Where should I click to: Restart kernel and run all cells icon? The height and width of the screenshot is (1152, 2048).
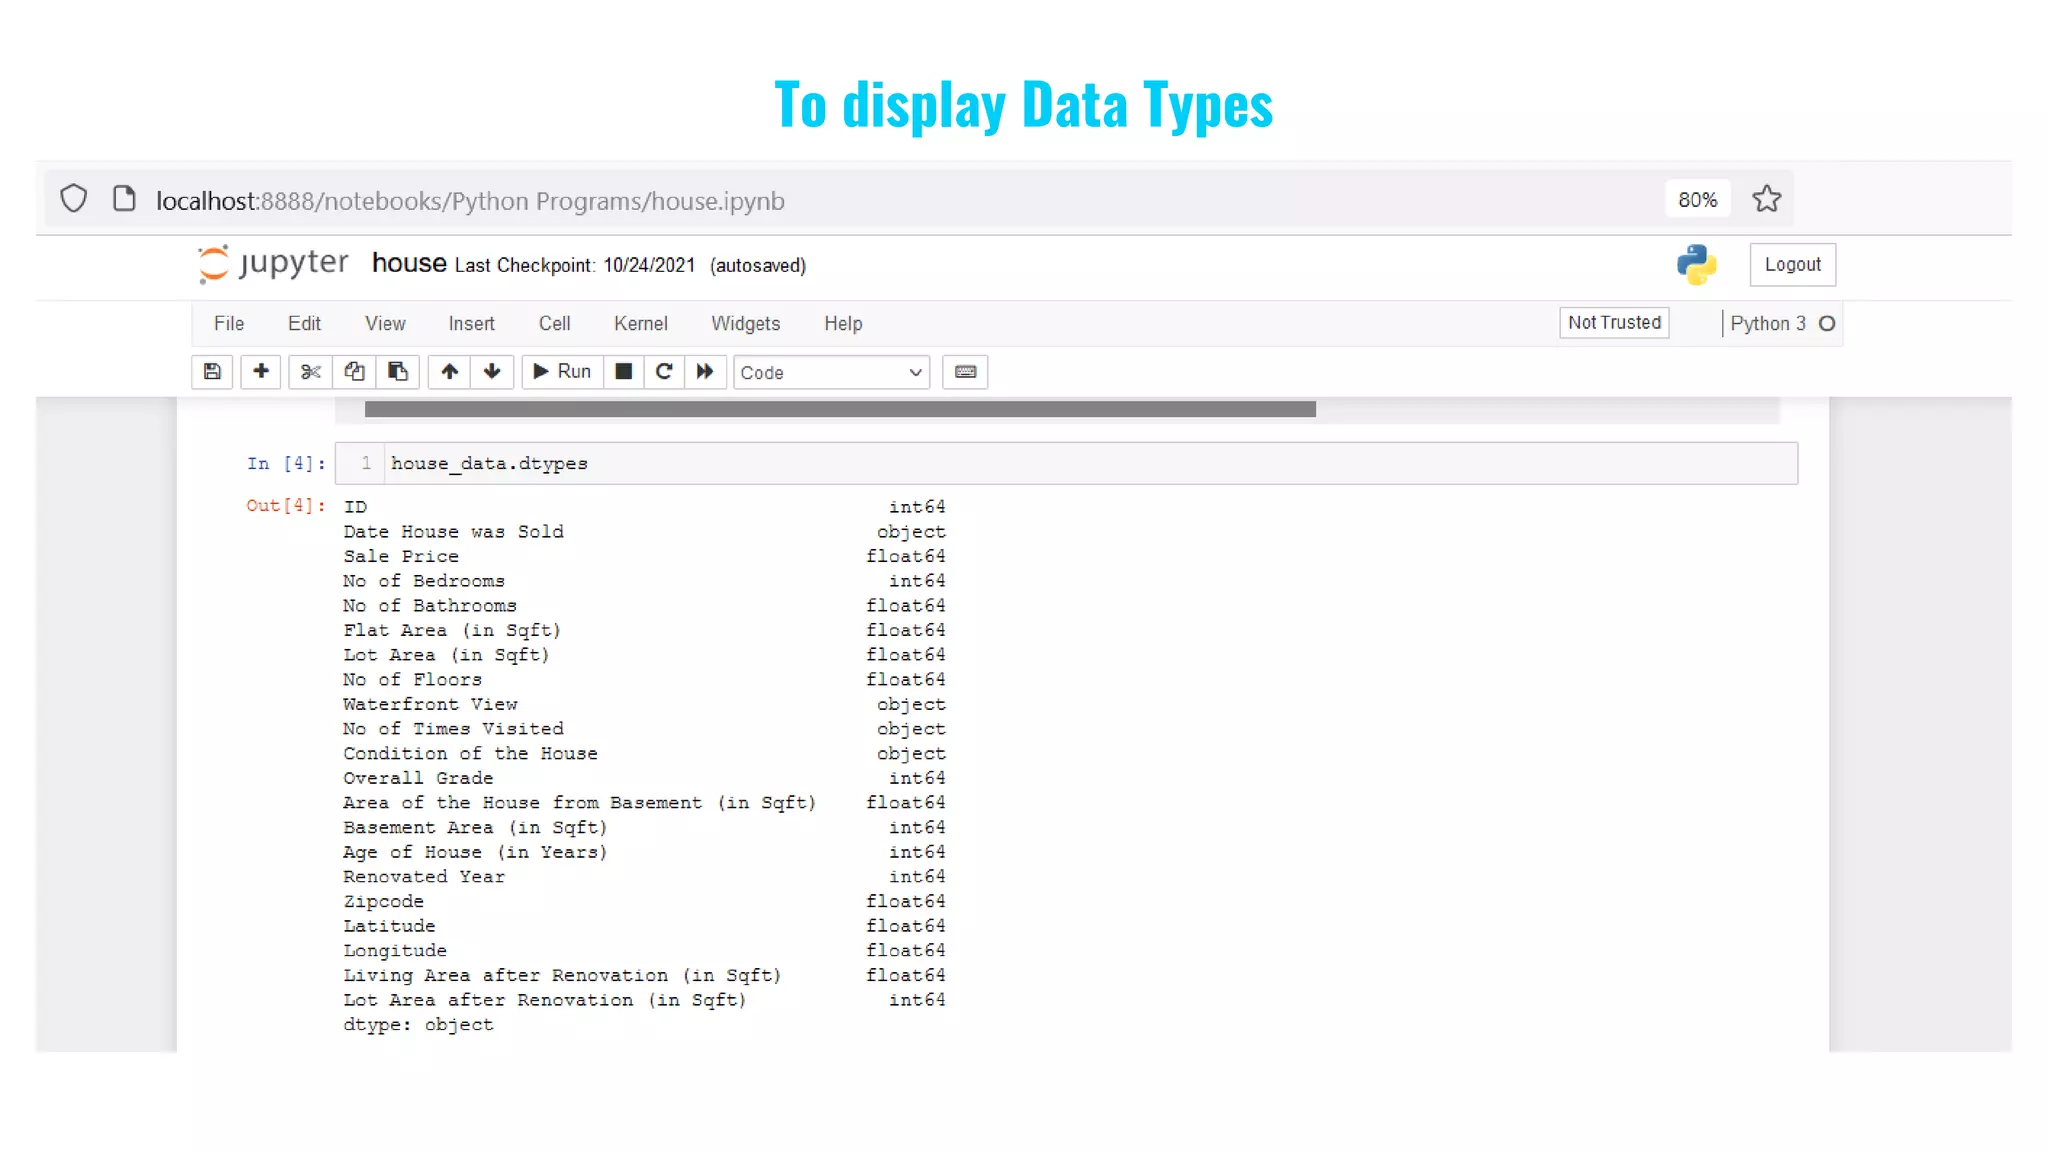pos(705,372)
